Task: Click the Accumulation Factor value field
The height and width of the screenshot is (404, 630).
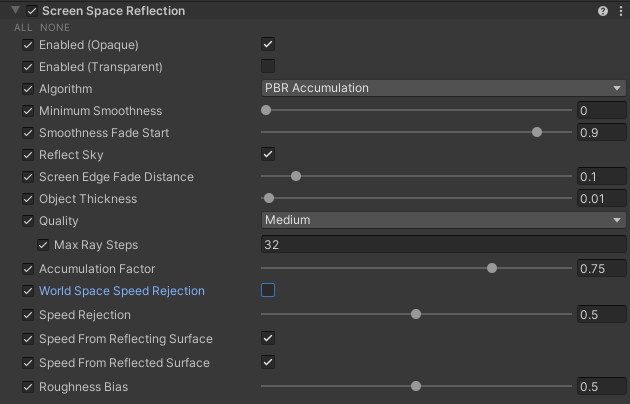Action: pos(600,269)
